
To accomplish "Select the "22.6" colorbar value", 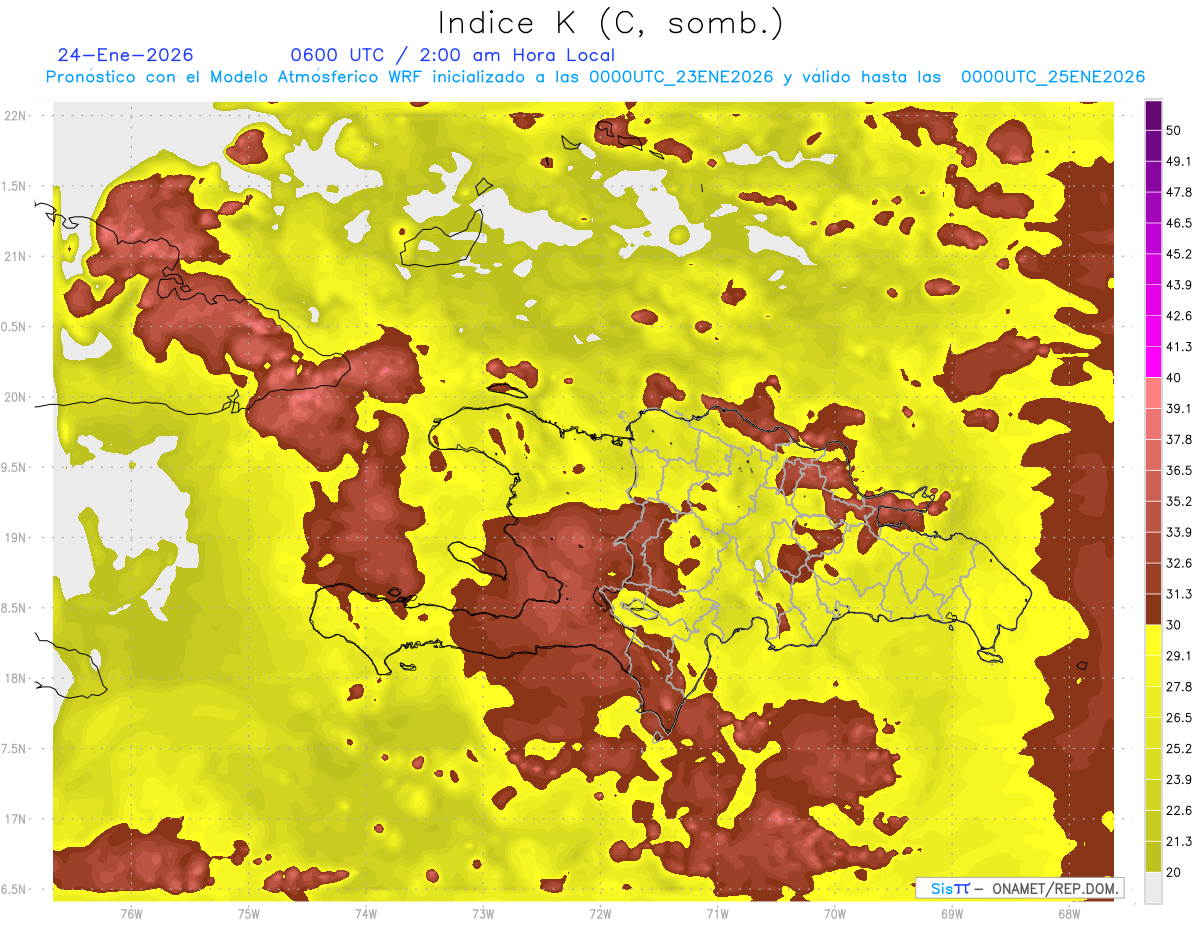I will [x=1179, y=811].
